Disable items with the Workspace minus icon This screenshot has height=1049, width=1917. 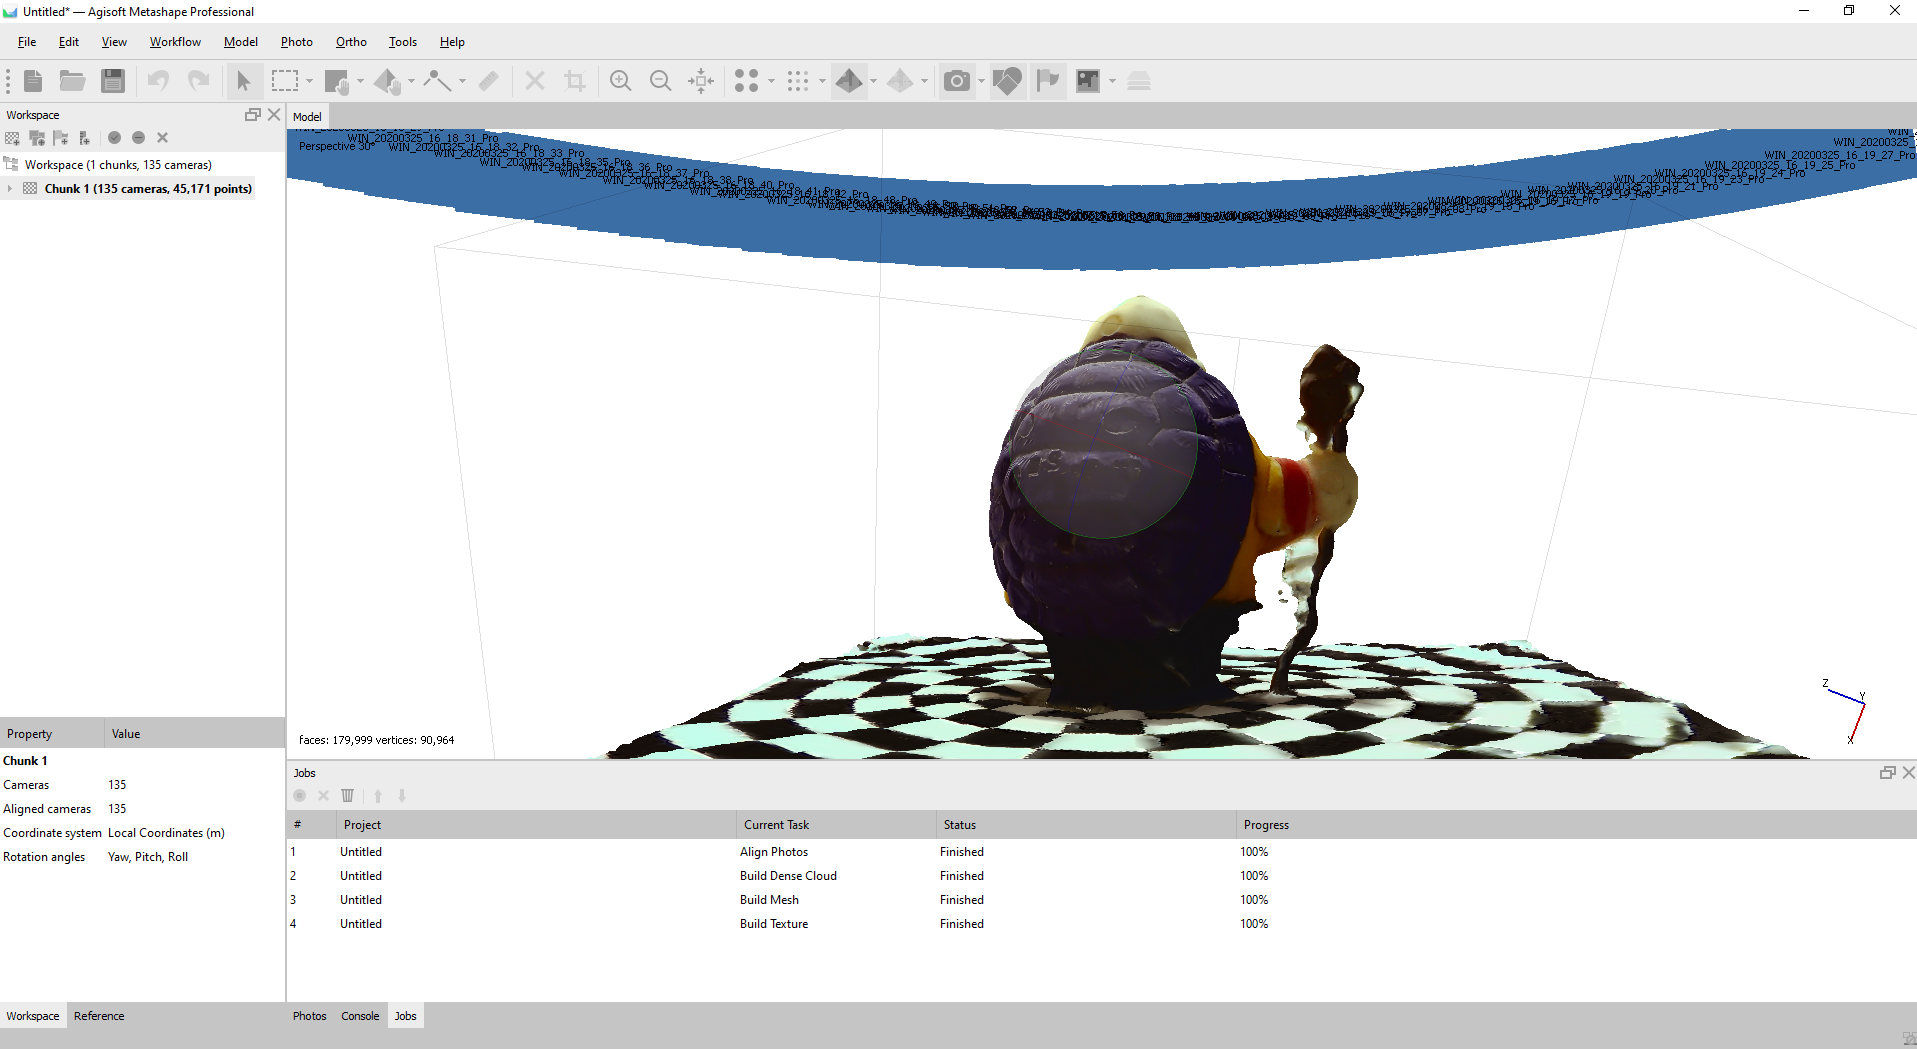click(138, 138)
